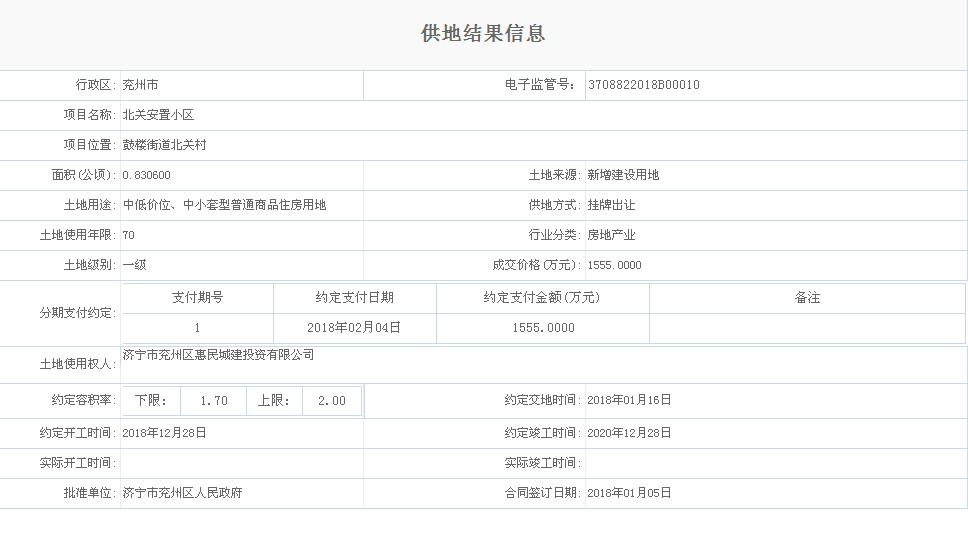This screenshot has width=968, height=557.
Task: Click the 约定支付日期 column header
Action: pyautogui.click(x=354, y=298)
